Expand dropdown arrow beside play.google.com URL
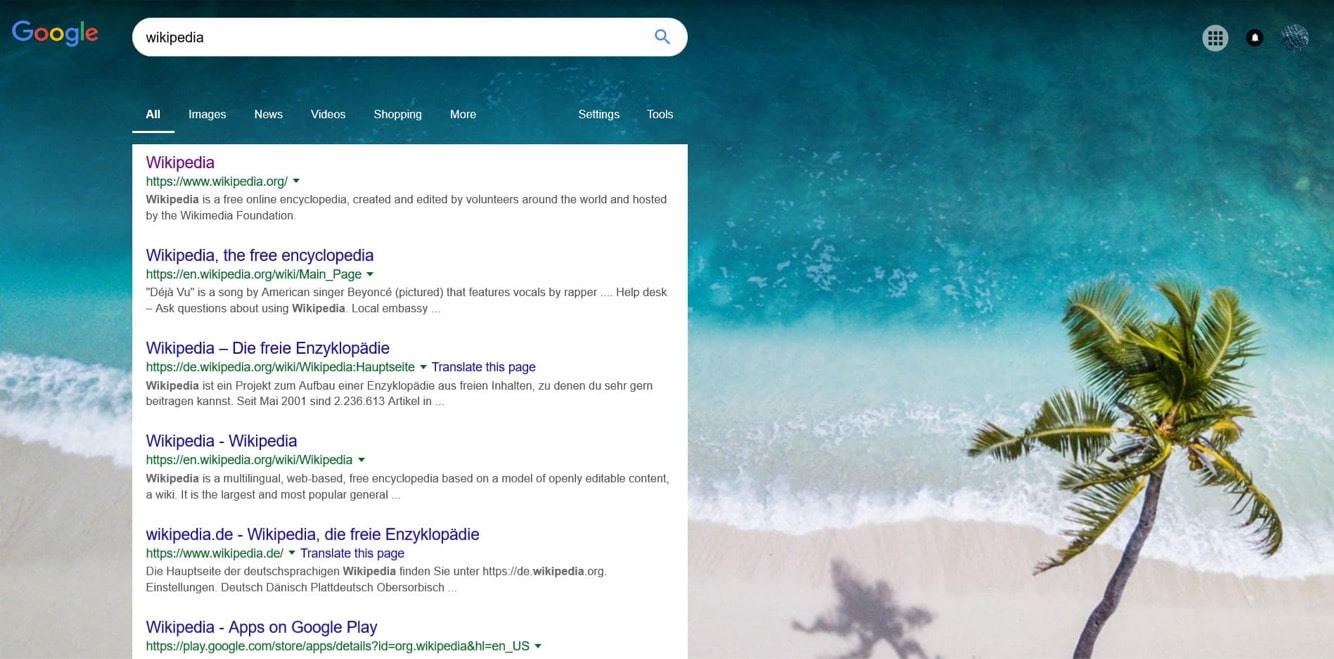Screen dimensions: 1334x659 [x=538, y=646]
